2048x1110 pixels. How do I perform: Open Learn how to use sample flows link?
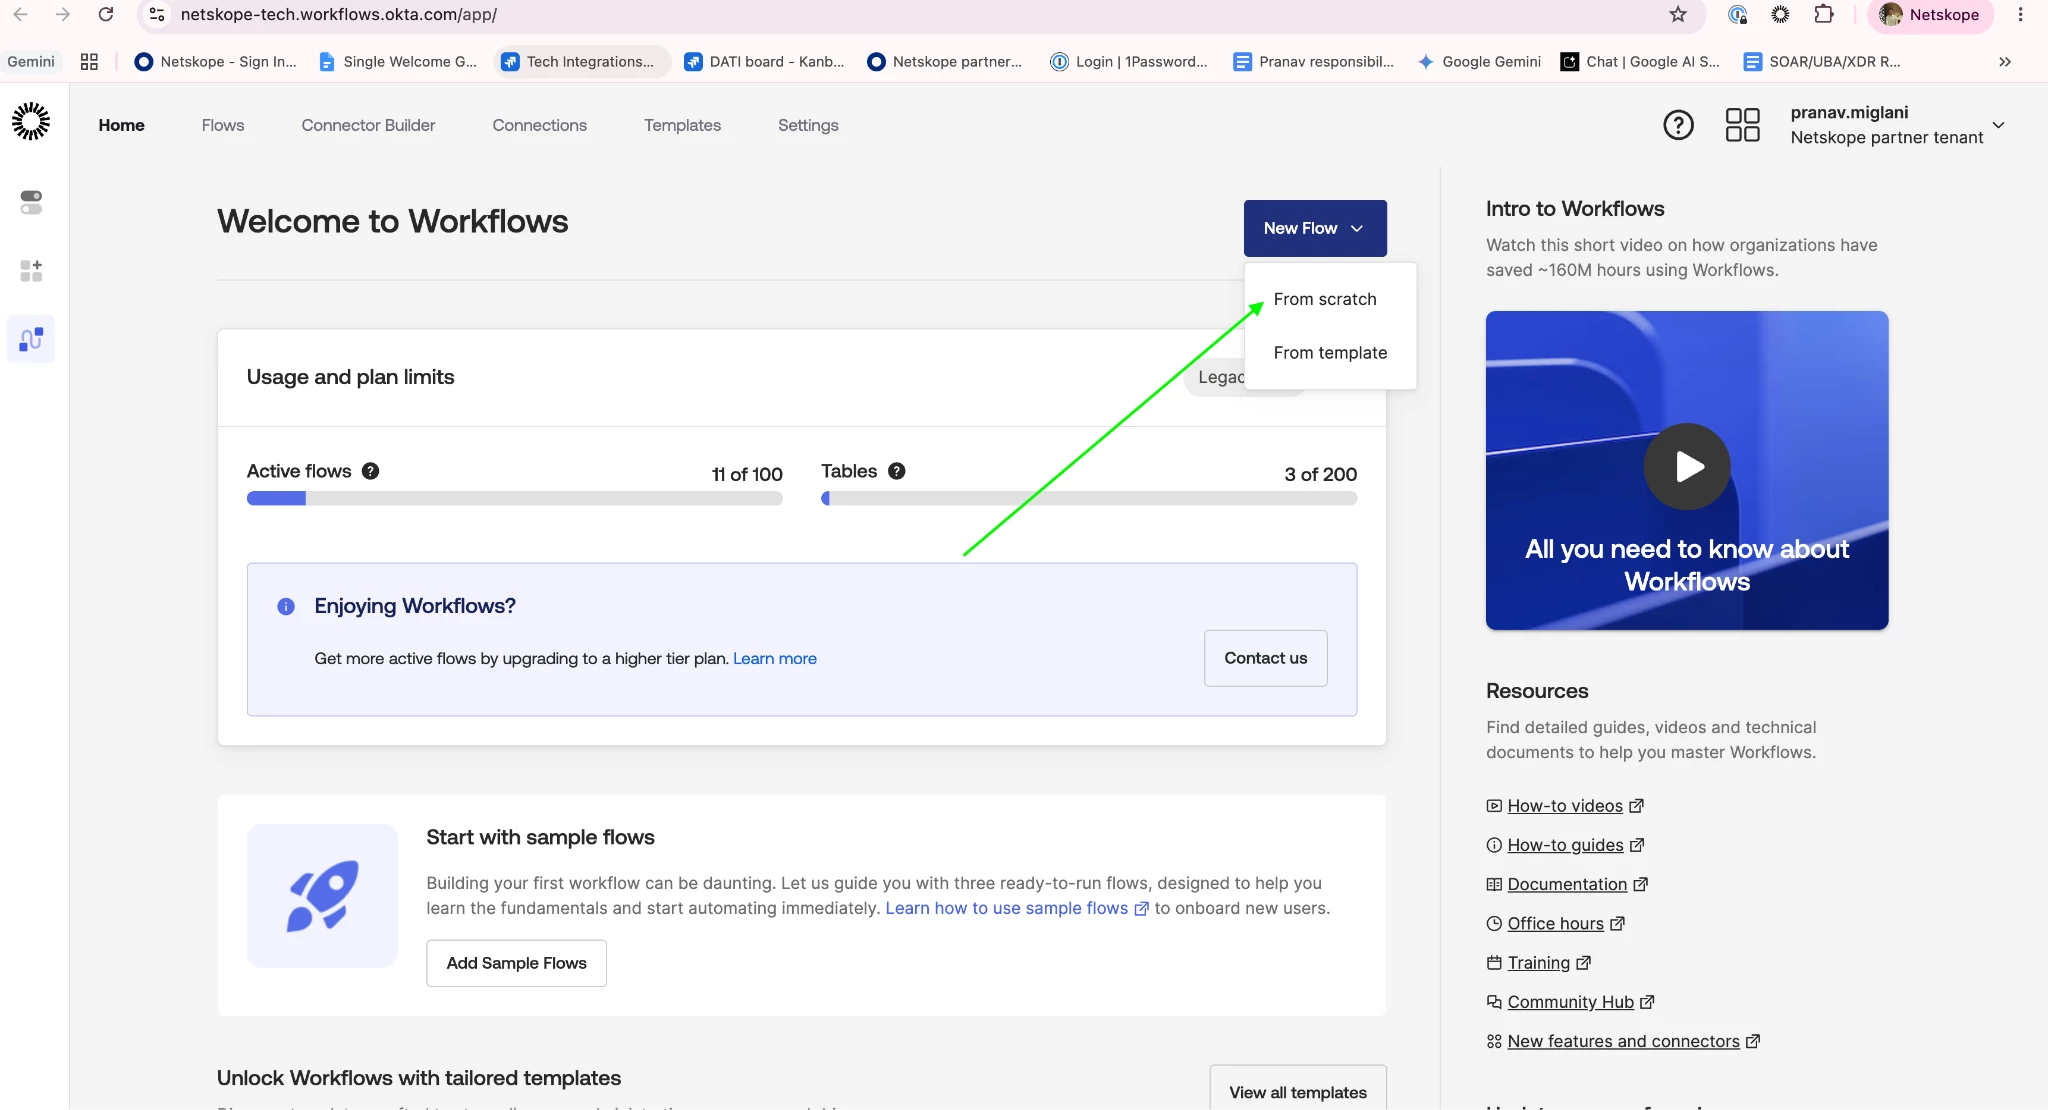click(x=1017, y=908)
